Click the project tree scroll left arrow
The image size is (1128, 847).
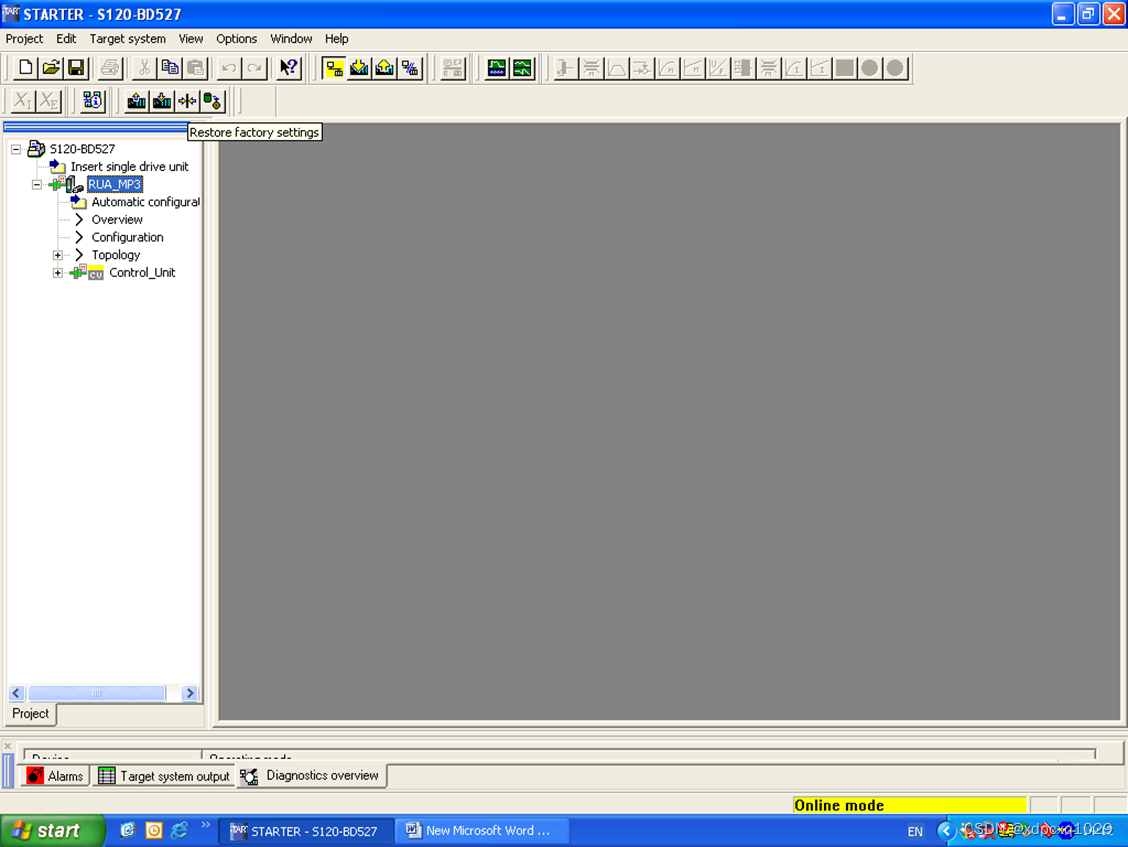(x=17, y=693)
